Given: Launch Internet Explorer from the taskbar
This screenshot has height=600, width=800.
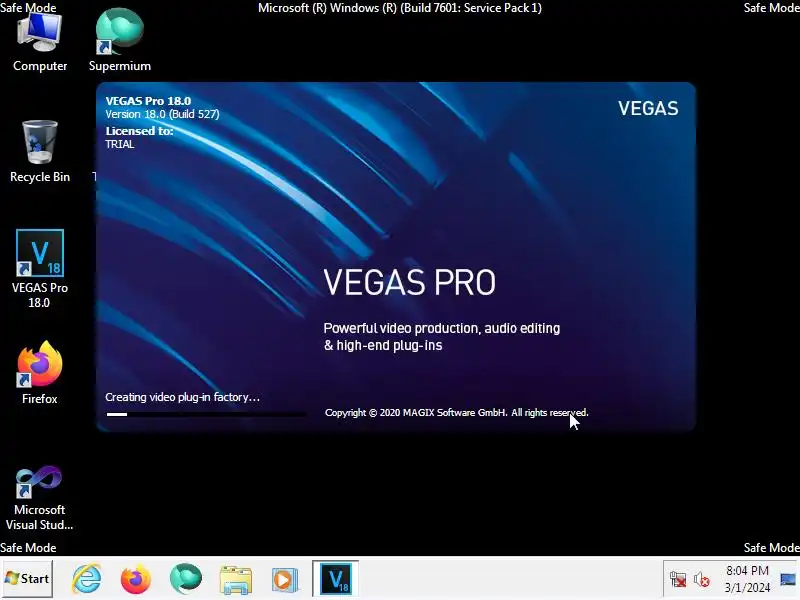Looking at the screenshot, I should pyautogui.click(x=87, y=579).
